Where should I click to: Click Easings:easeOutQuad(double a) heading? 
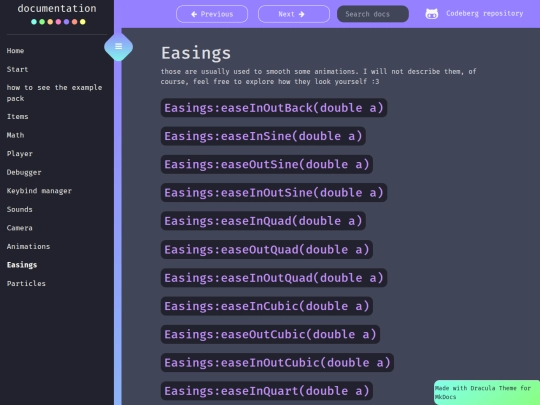pyautogui.click(x=267, y=249)
